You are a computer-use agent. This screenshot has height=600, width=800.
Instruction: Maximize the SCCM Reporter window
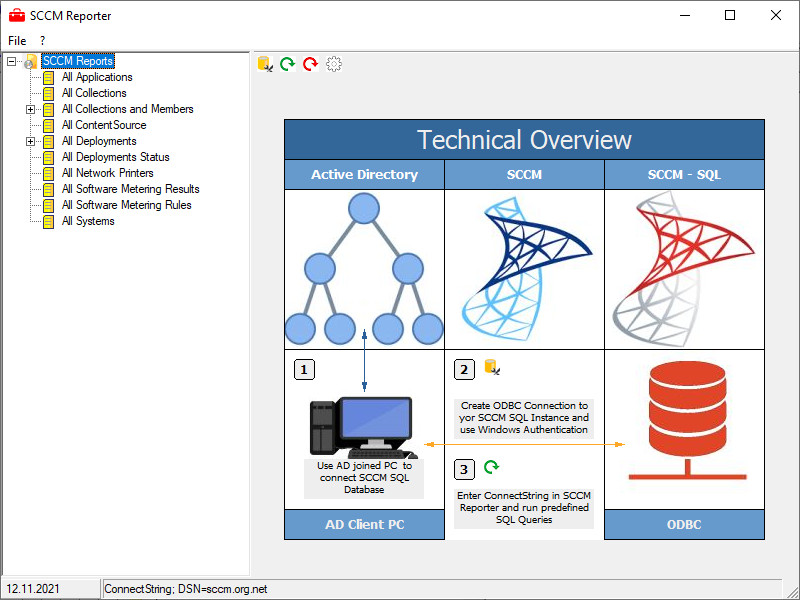click(x=730, y=15)
